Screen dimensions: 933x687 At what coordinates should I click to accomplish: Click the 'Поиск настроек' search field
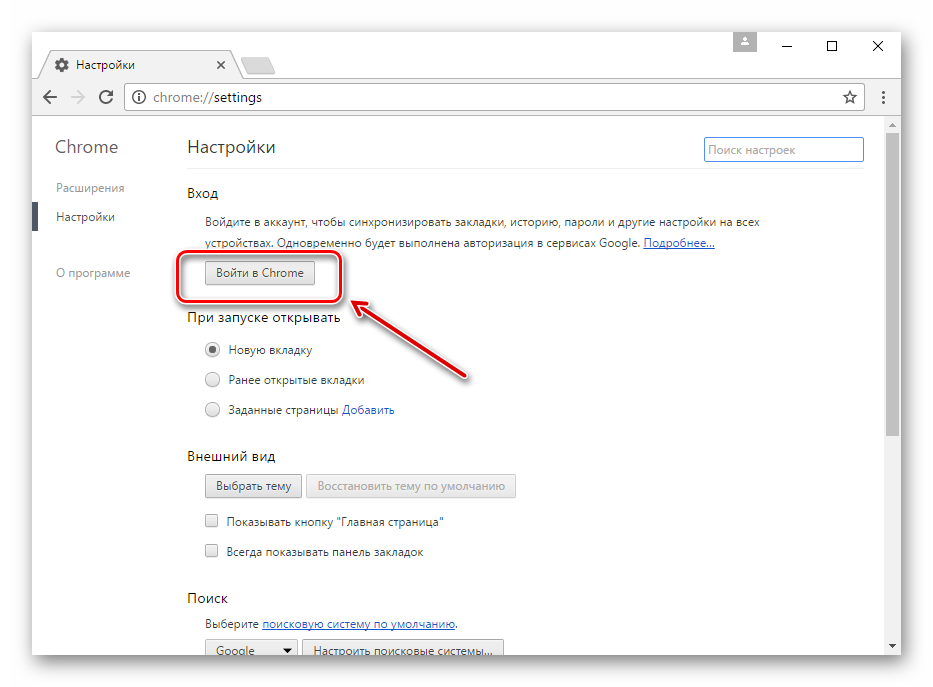coord(783,150)
